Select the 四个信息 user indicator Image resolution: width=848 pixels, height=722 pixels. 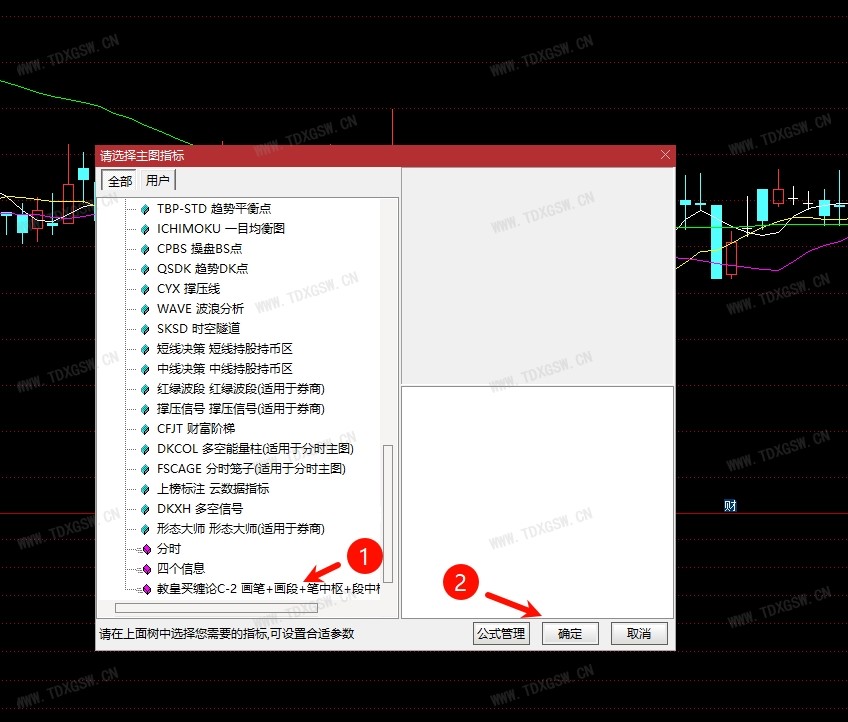[181, 569]
